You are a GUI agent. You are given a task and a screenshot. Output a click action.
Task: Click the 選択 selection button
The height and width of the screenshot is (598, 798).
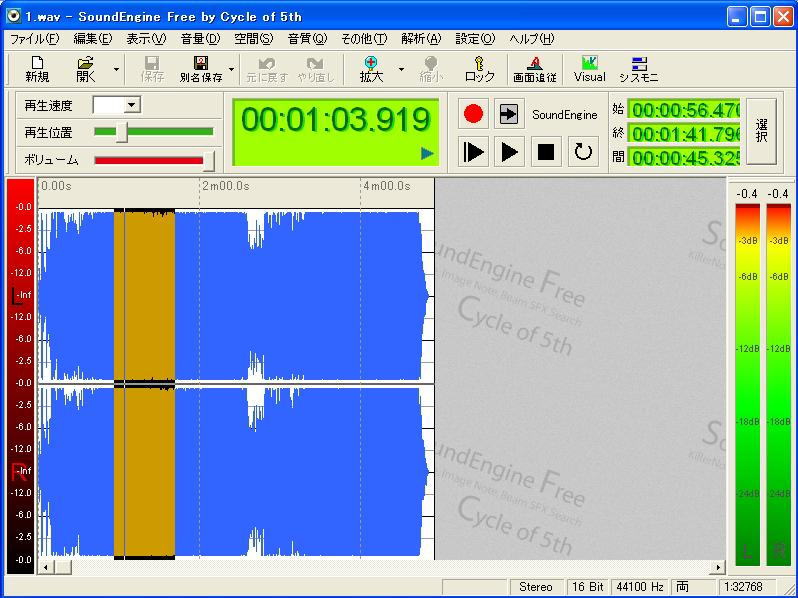click(761, 131)
